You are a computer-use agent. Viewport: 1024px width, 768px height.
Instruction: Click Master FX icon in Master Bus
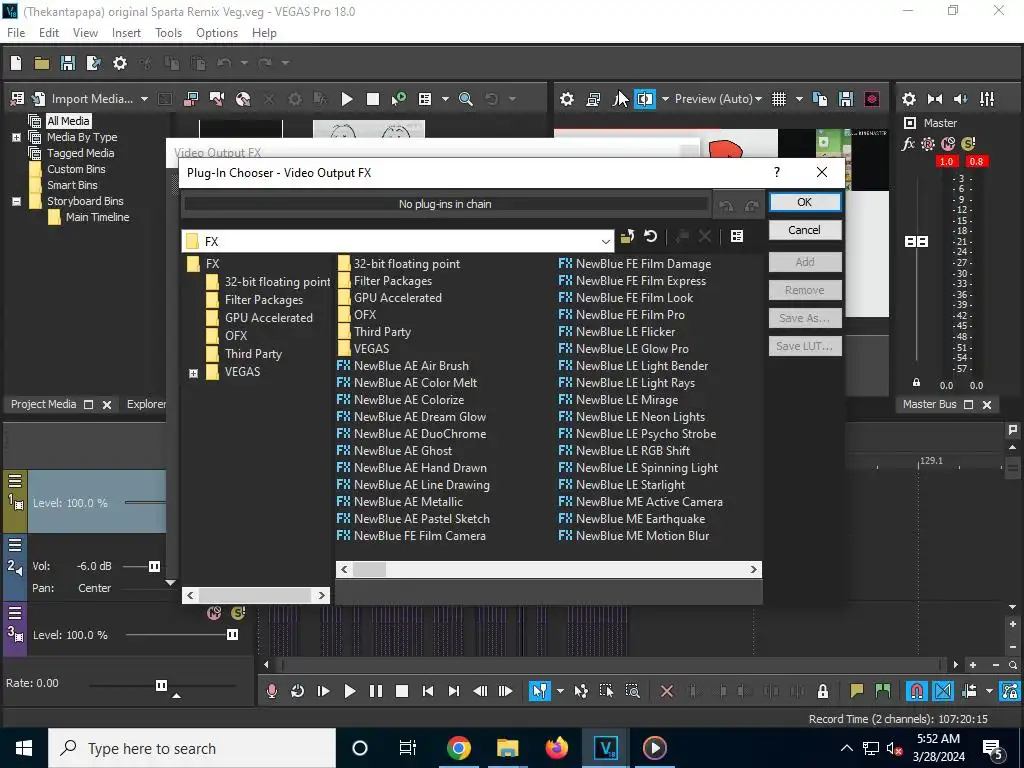pos(908,144)
